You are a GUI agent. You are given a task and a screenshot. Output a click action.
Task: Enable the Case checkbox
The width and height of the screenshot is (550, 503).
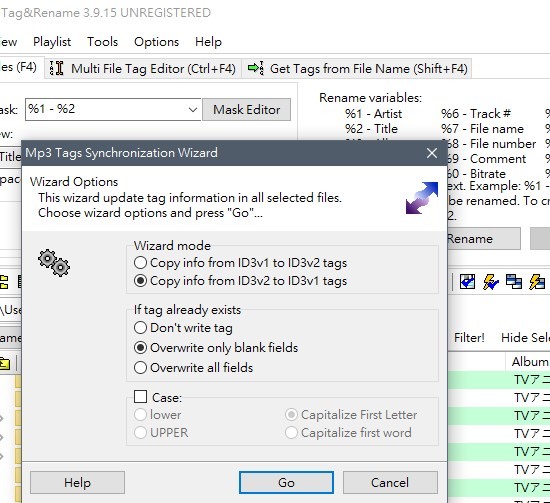pos(141,397)
